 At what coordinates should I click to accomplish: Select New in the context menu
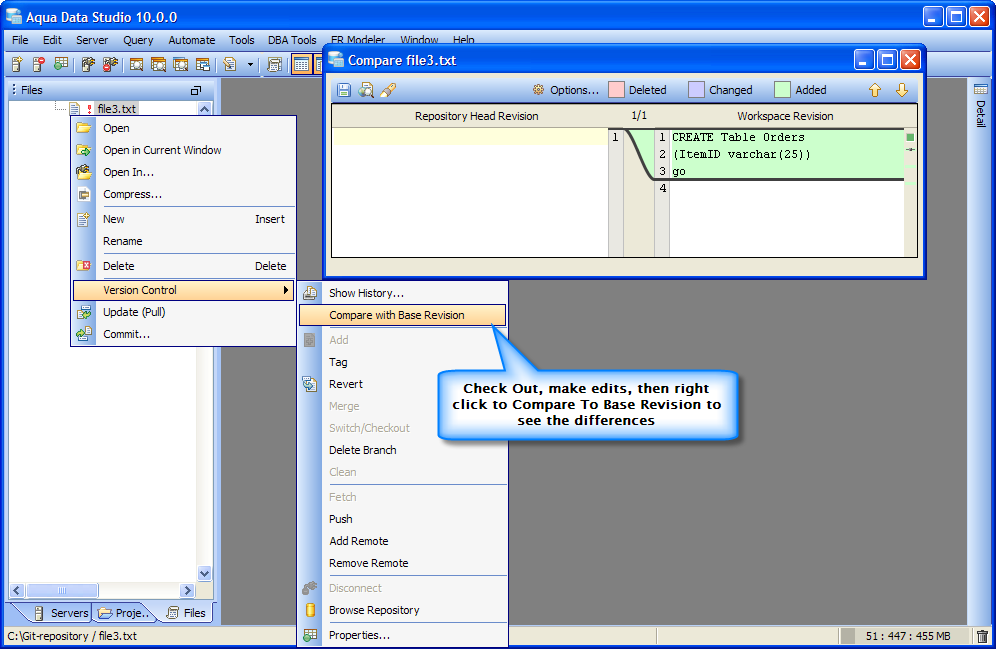pos(184,219)
